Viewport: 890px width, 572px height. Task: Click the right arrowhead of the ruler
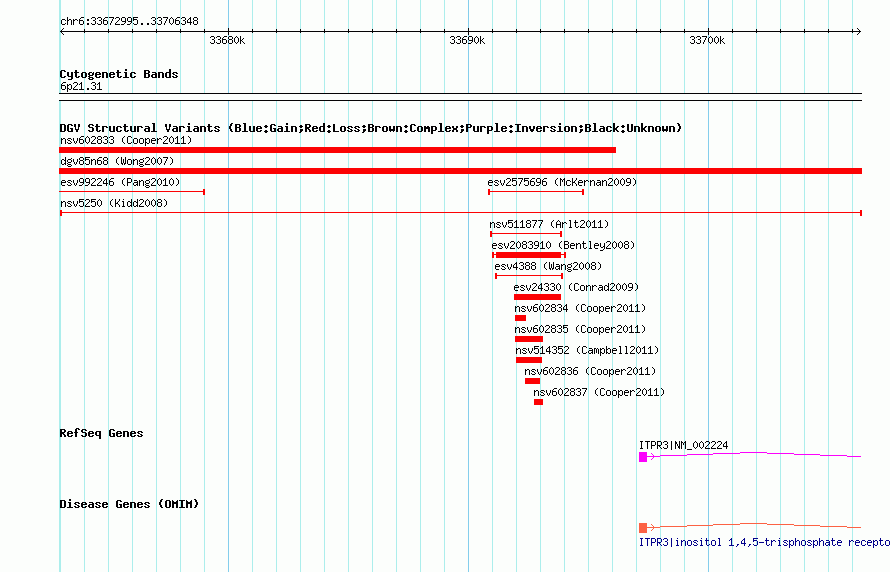point(858,31)
